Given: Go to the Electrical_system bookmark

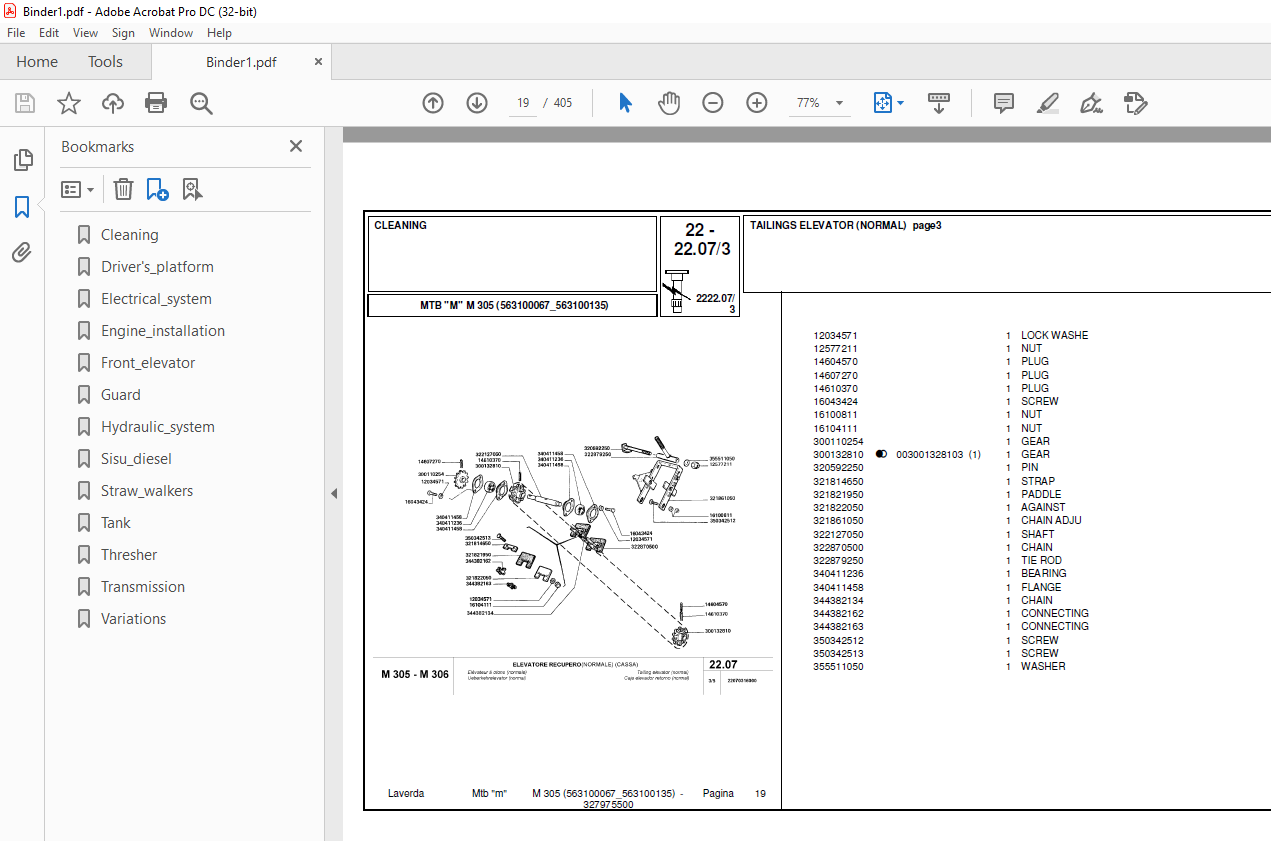Looking at the screenshot, I should pos(156,299).
